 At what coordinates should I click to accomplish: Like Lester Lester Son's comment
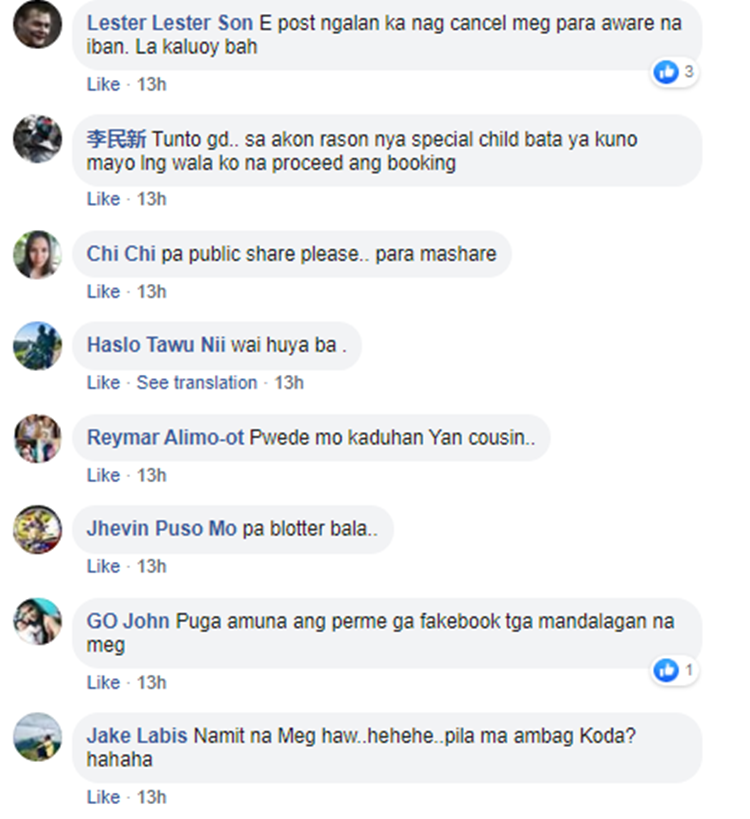[x=103, y=84]
